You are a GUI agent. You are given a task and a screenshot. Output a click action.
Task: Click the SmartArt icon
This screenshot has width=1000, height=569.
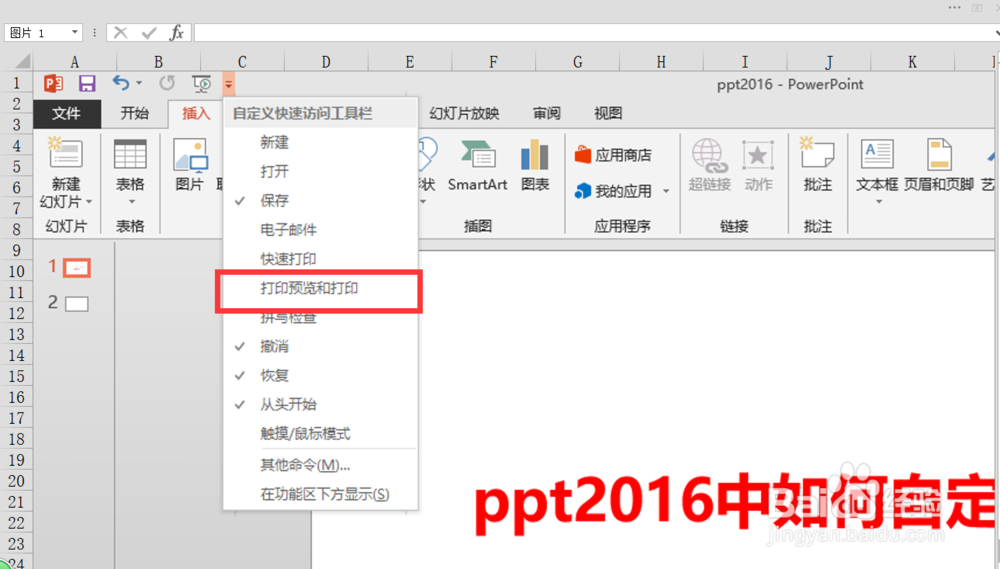click(x=478, y=155)
